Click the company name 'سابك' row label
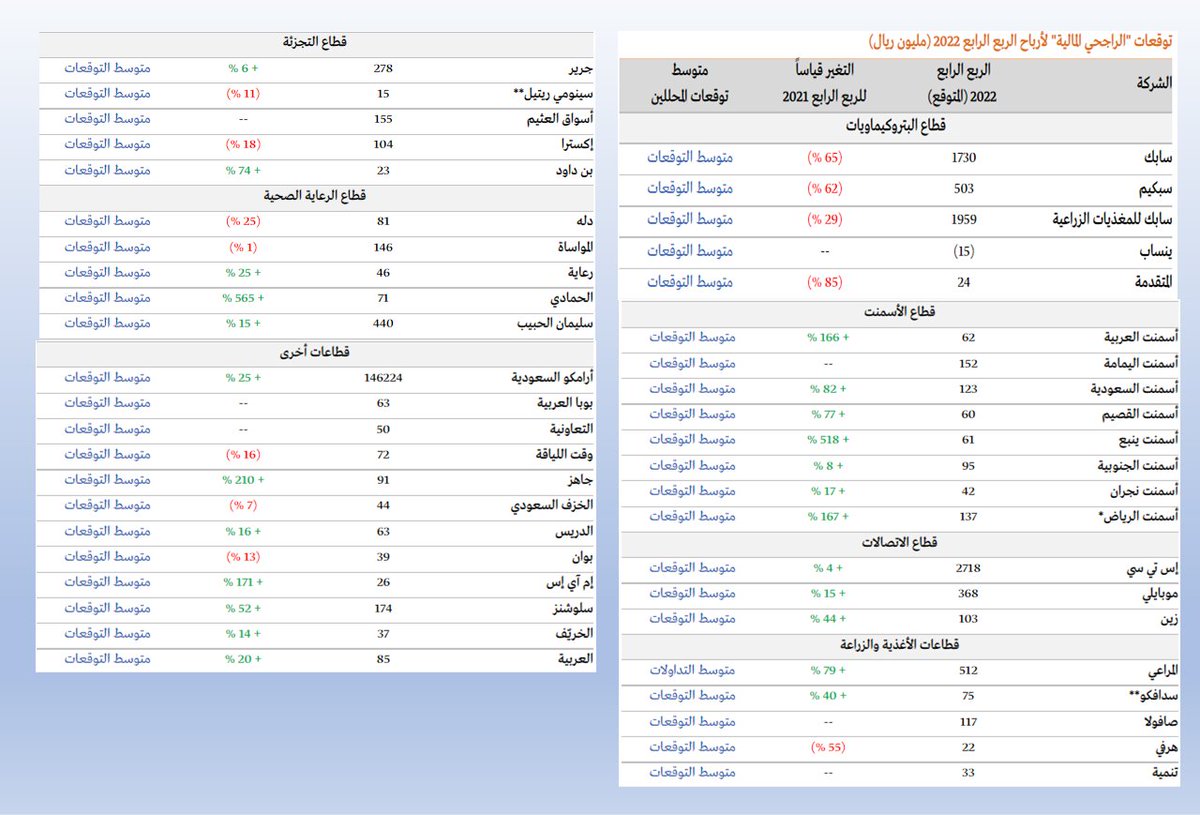Viewport: 1200px width, 815px height. tap(1158, 158)
